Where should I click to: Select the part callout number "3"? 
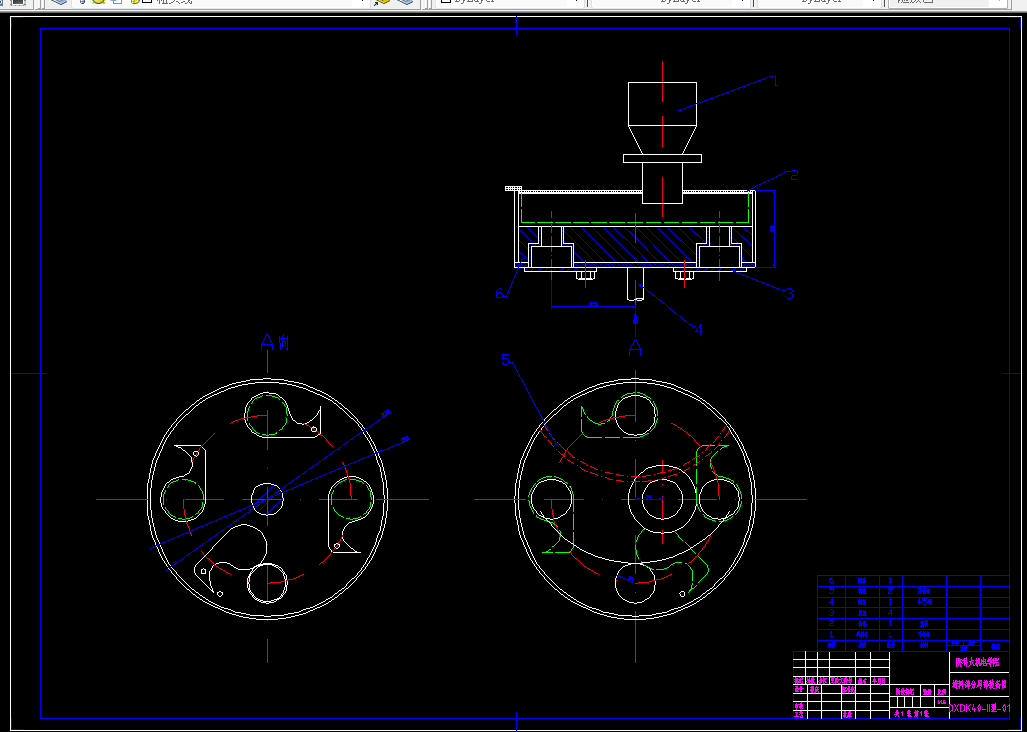click(789, 294)
